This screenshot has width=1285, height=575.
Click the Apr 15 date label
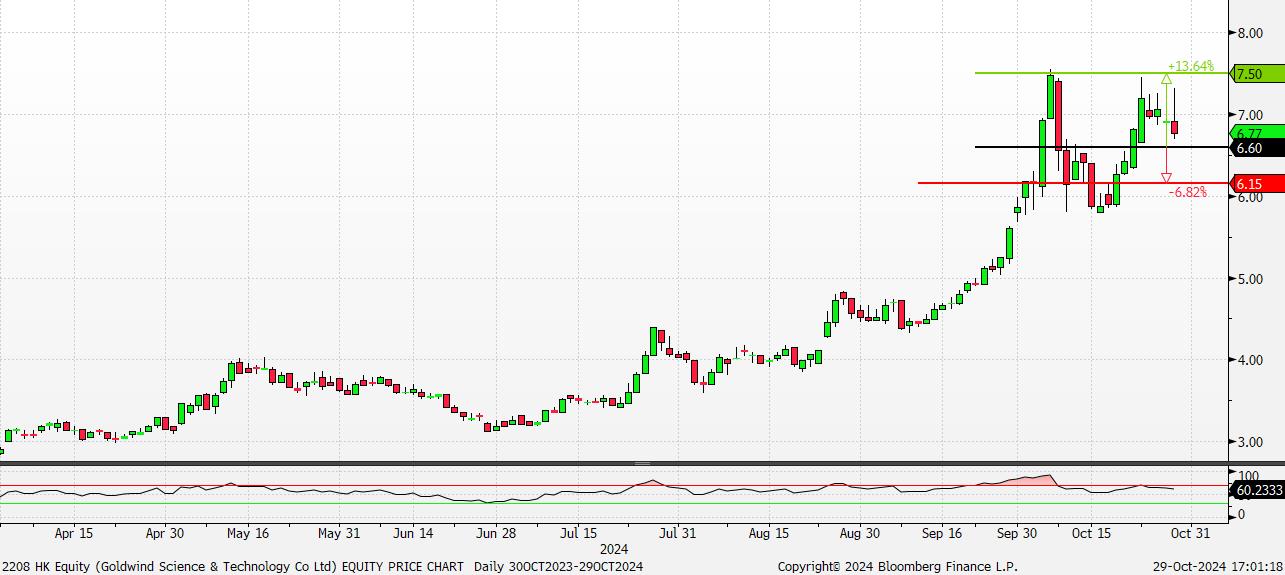pyautogui.click(x=73, y=534)
